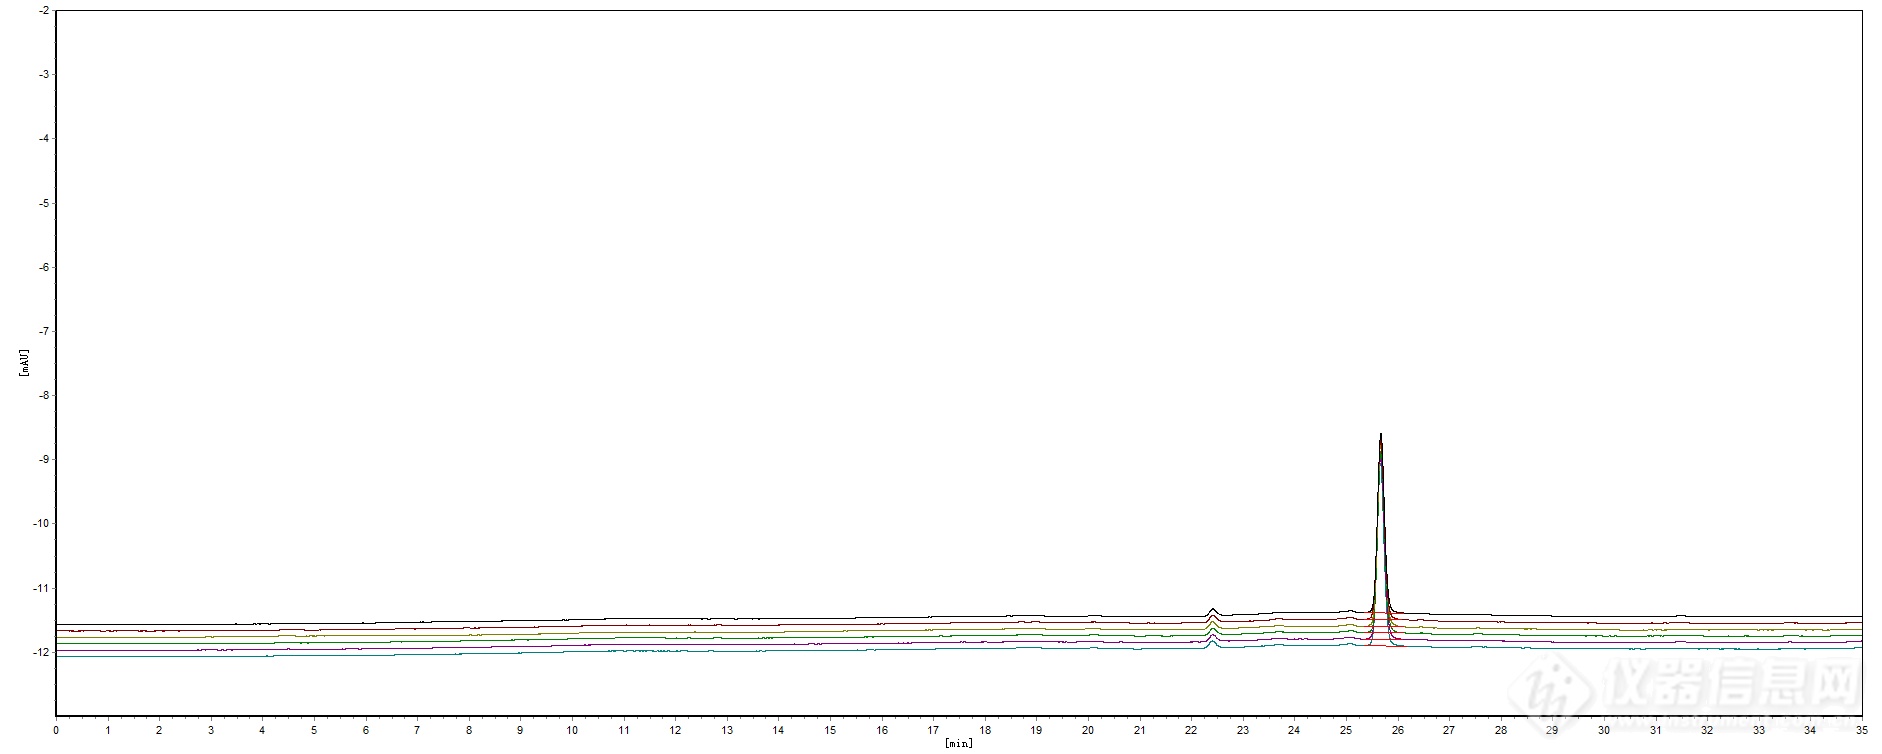
Task: Click the 25 label on the time axis
Action: pyautogui.click(x=1346, y=731)
